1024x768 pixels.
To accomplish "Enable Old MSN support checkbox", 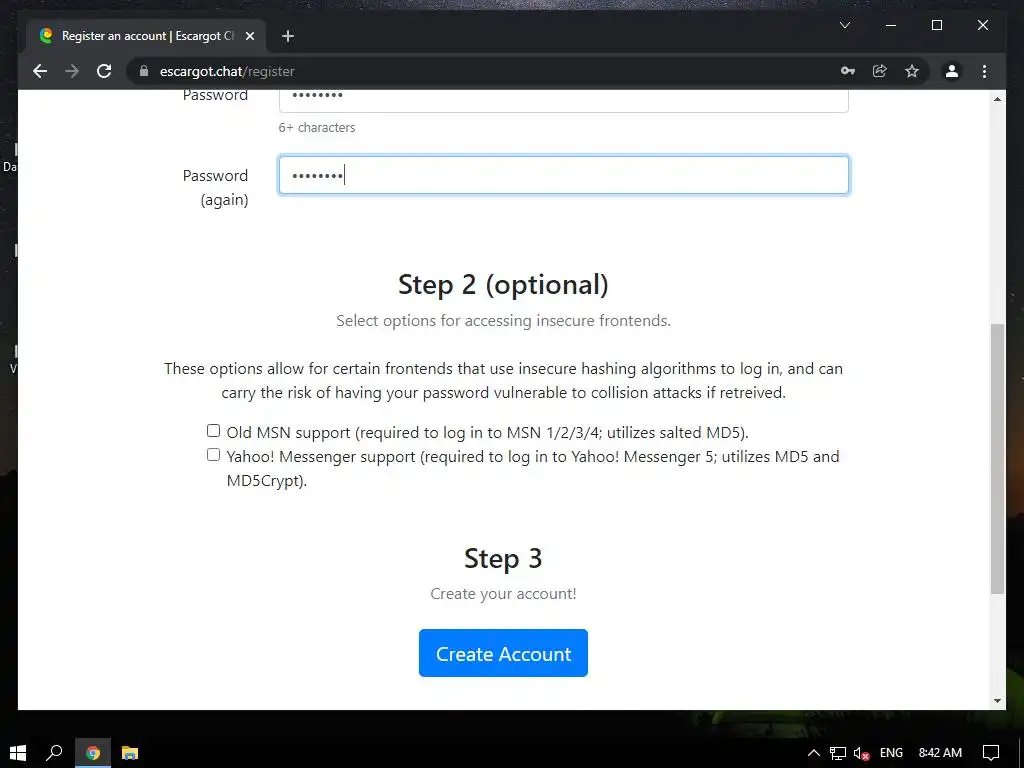I will [214, 431].
